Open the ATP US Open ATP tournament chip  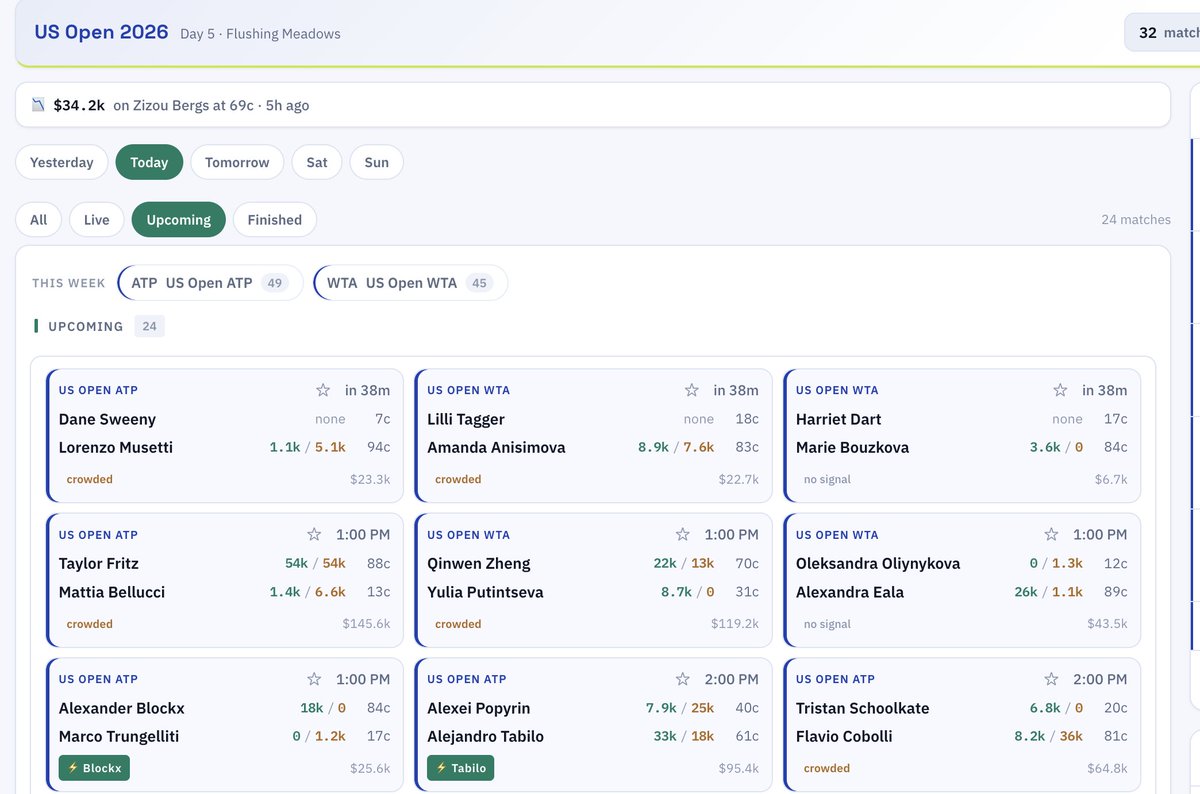click(x=210, y=283)
